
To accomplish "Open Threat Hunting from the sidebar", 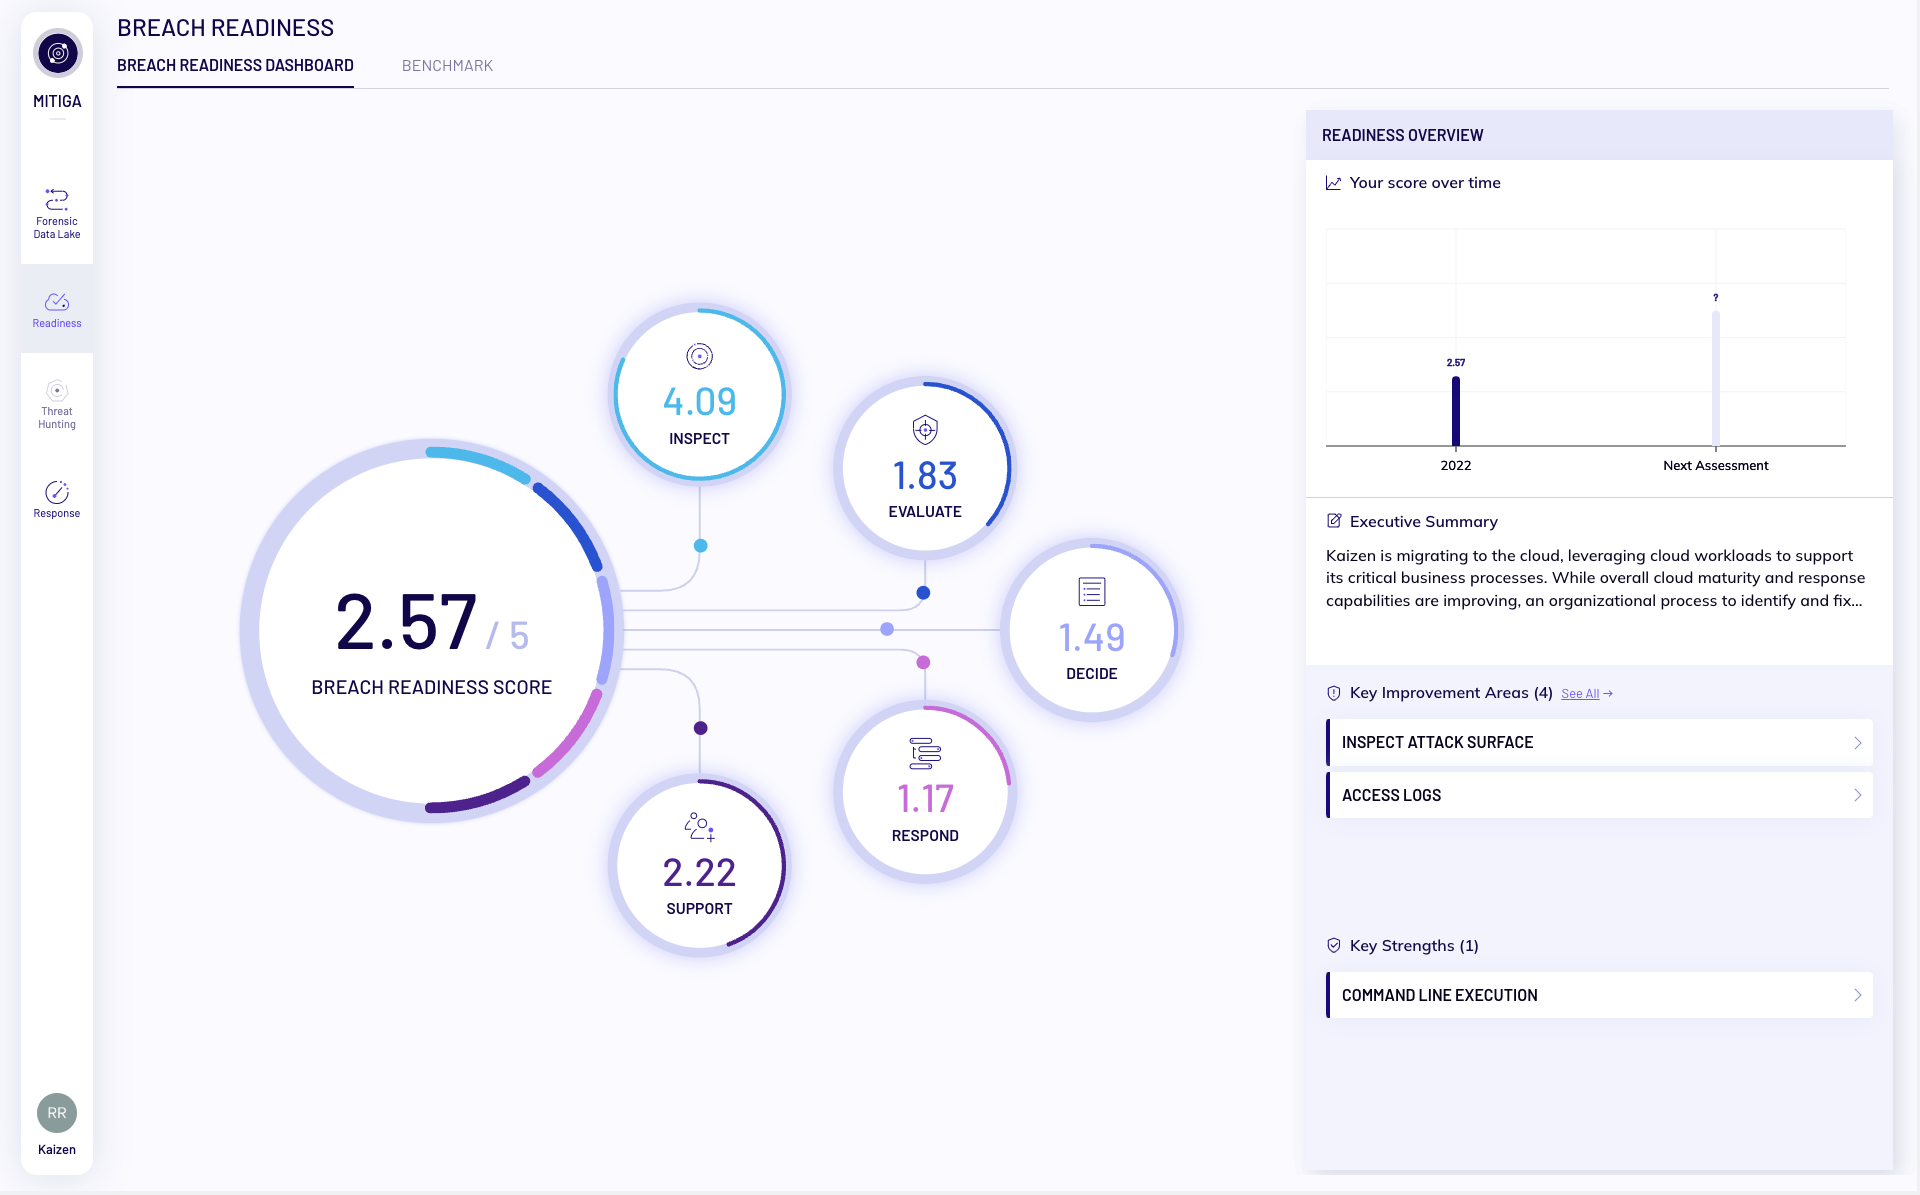I will click(57, 391).
